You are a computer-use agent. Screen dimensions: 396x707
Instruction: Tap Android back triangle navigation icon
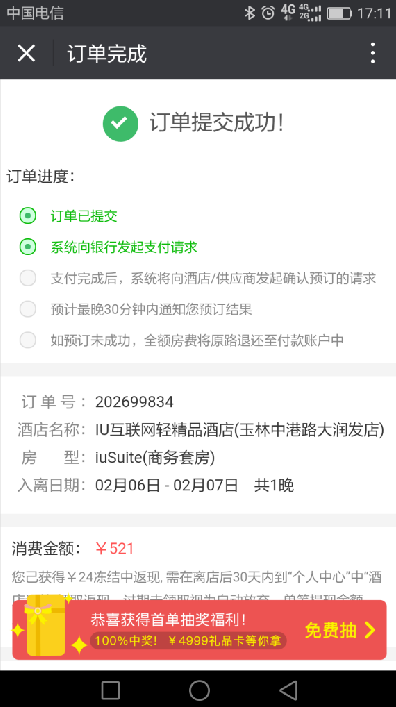click(288, 689)
